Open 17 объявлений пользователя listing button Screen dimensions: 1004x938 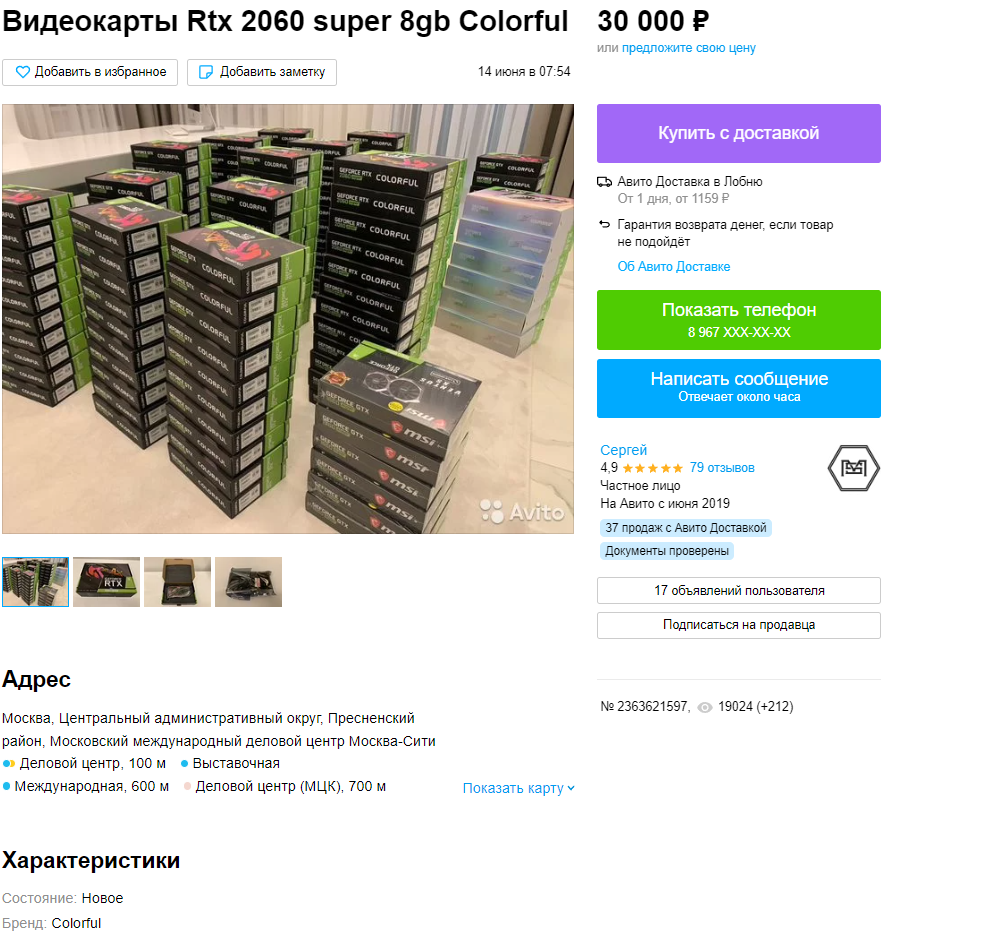point(738,590)
